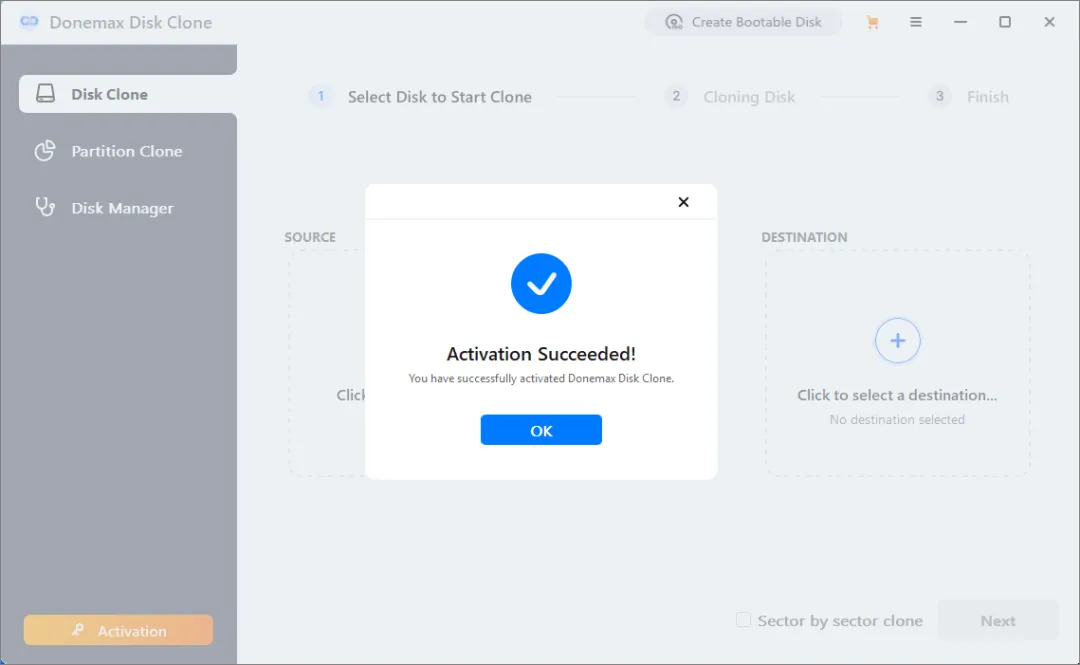Viewport: 1080px width, 665px height.
Task: Minimize the Donemax window
Action: 960,22
